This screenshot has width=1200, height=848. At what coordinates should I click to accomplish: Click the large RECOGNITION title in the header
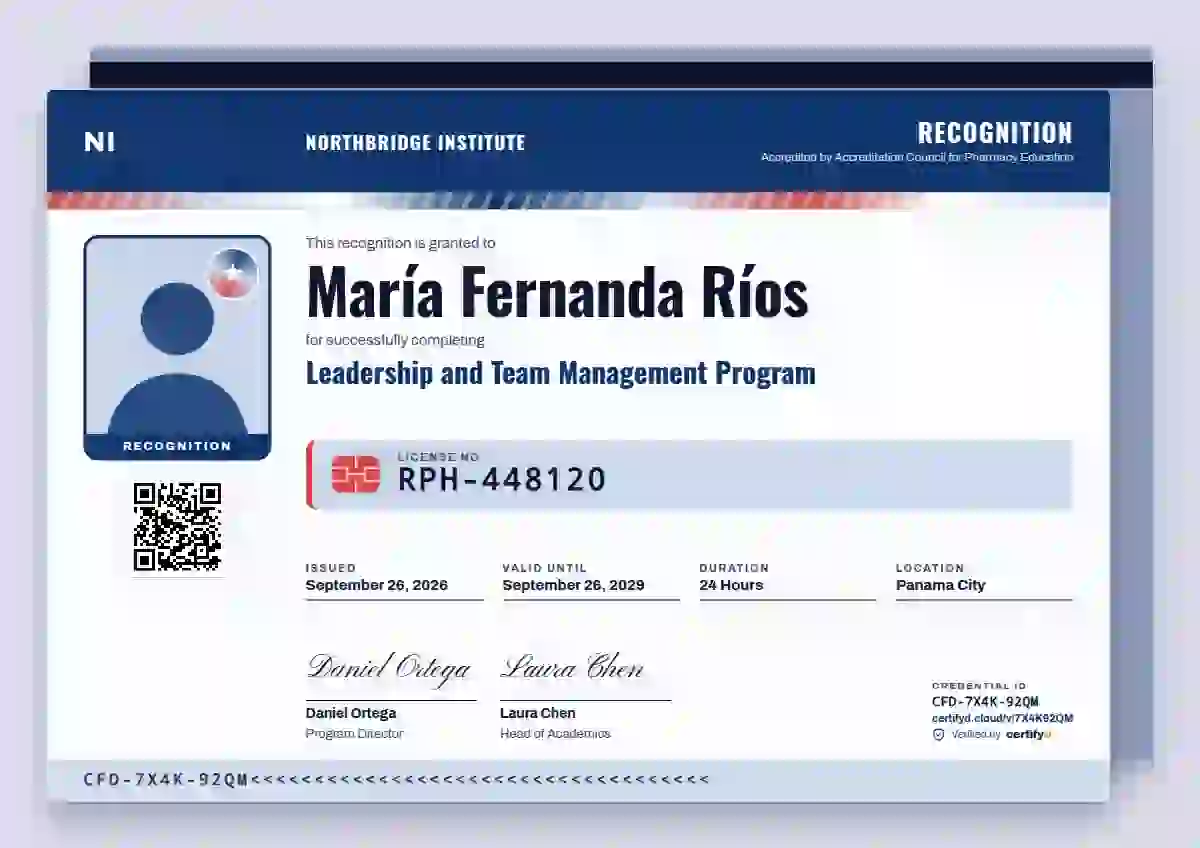[x=995, y=133]
